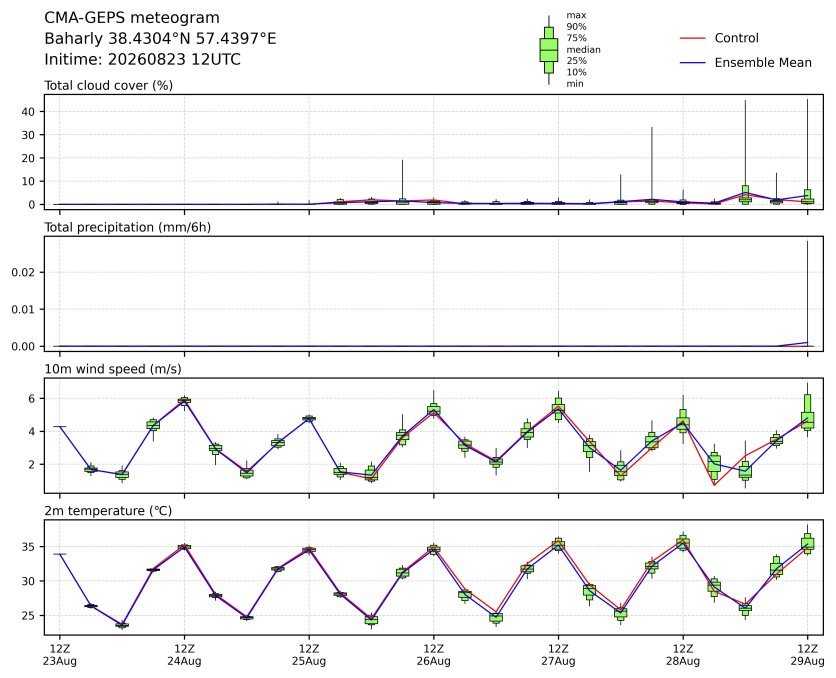The height and width of the screenshot is (678, 836).
Task: Click the 12Z 29Aug precipitation spike
Action: click(807, 293)
